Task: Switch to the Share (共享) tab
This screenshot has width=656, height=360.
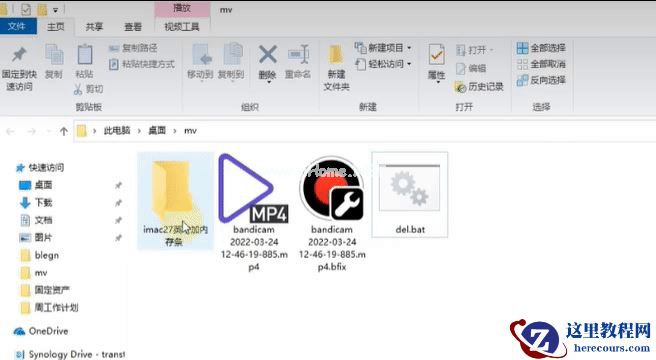Action: 94,27
